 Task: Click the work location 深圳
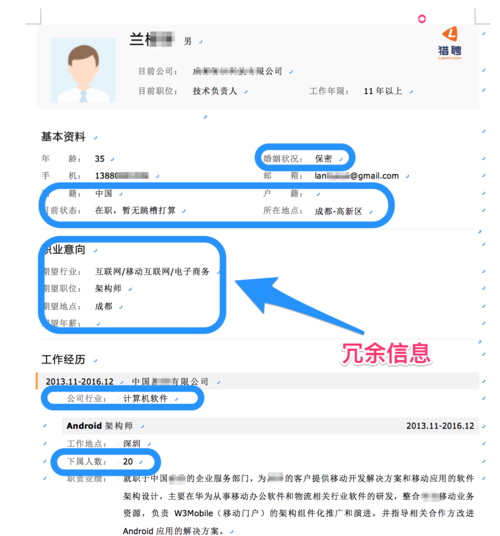tap(132, 444)
